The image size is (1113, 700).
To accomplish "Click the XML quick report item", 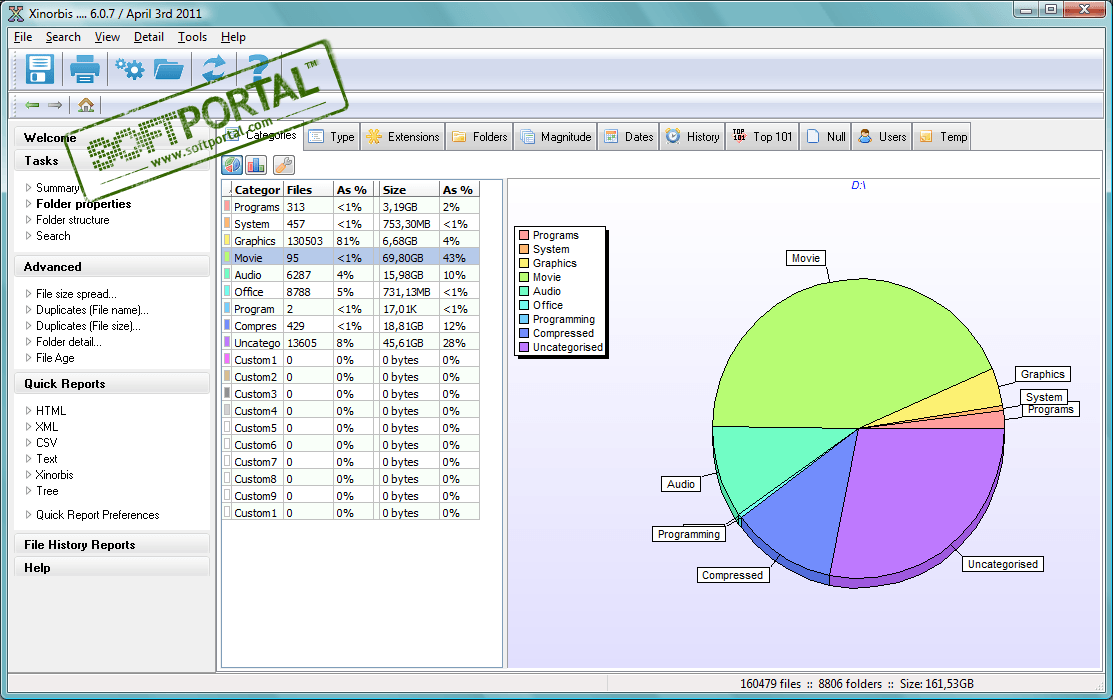I will tap(47, 427).
